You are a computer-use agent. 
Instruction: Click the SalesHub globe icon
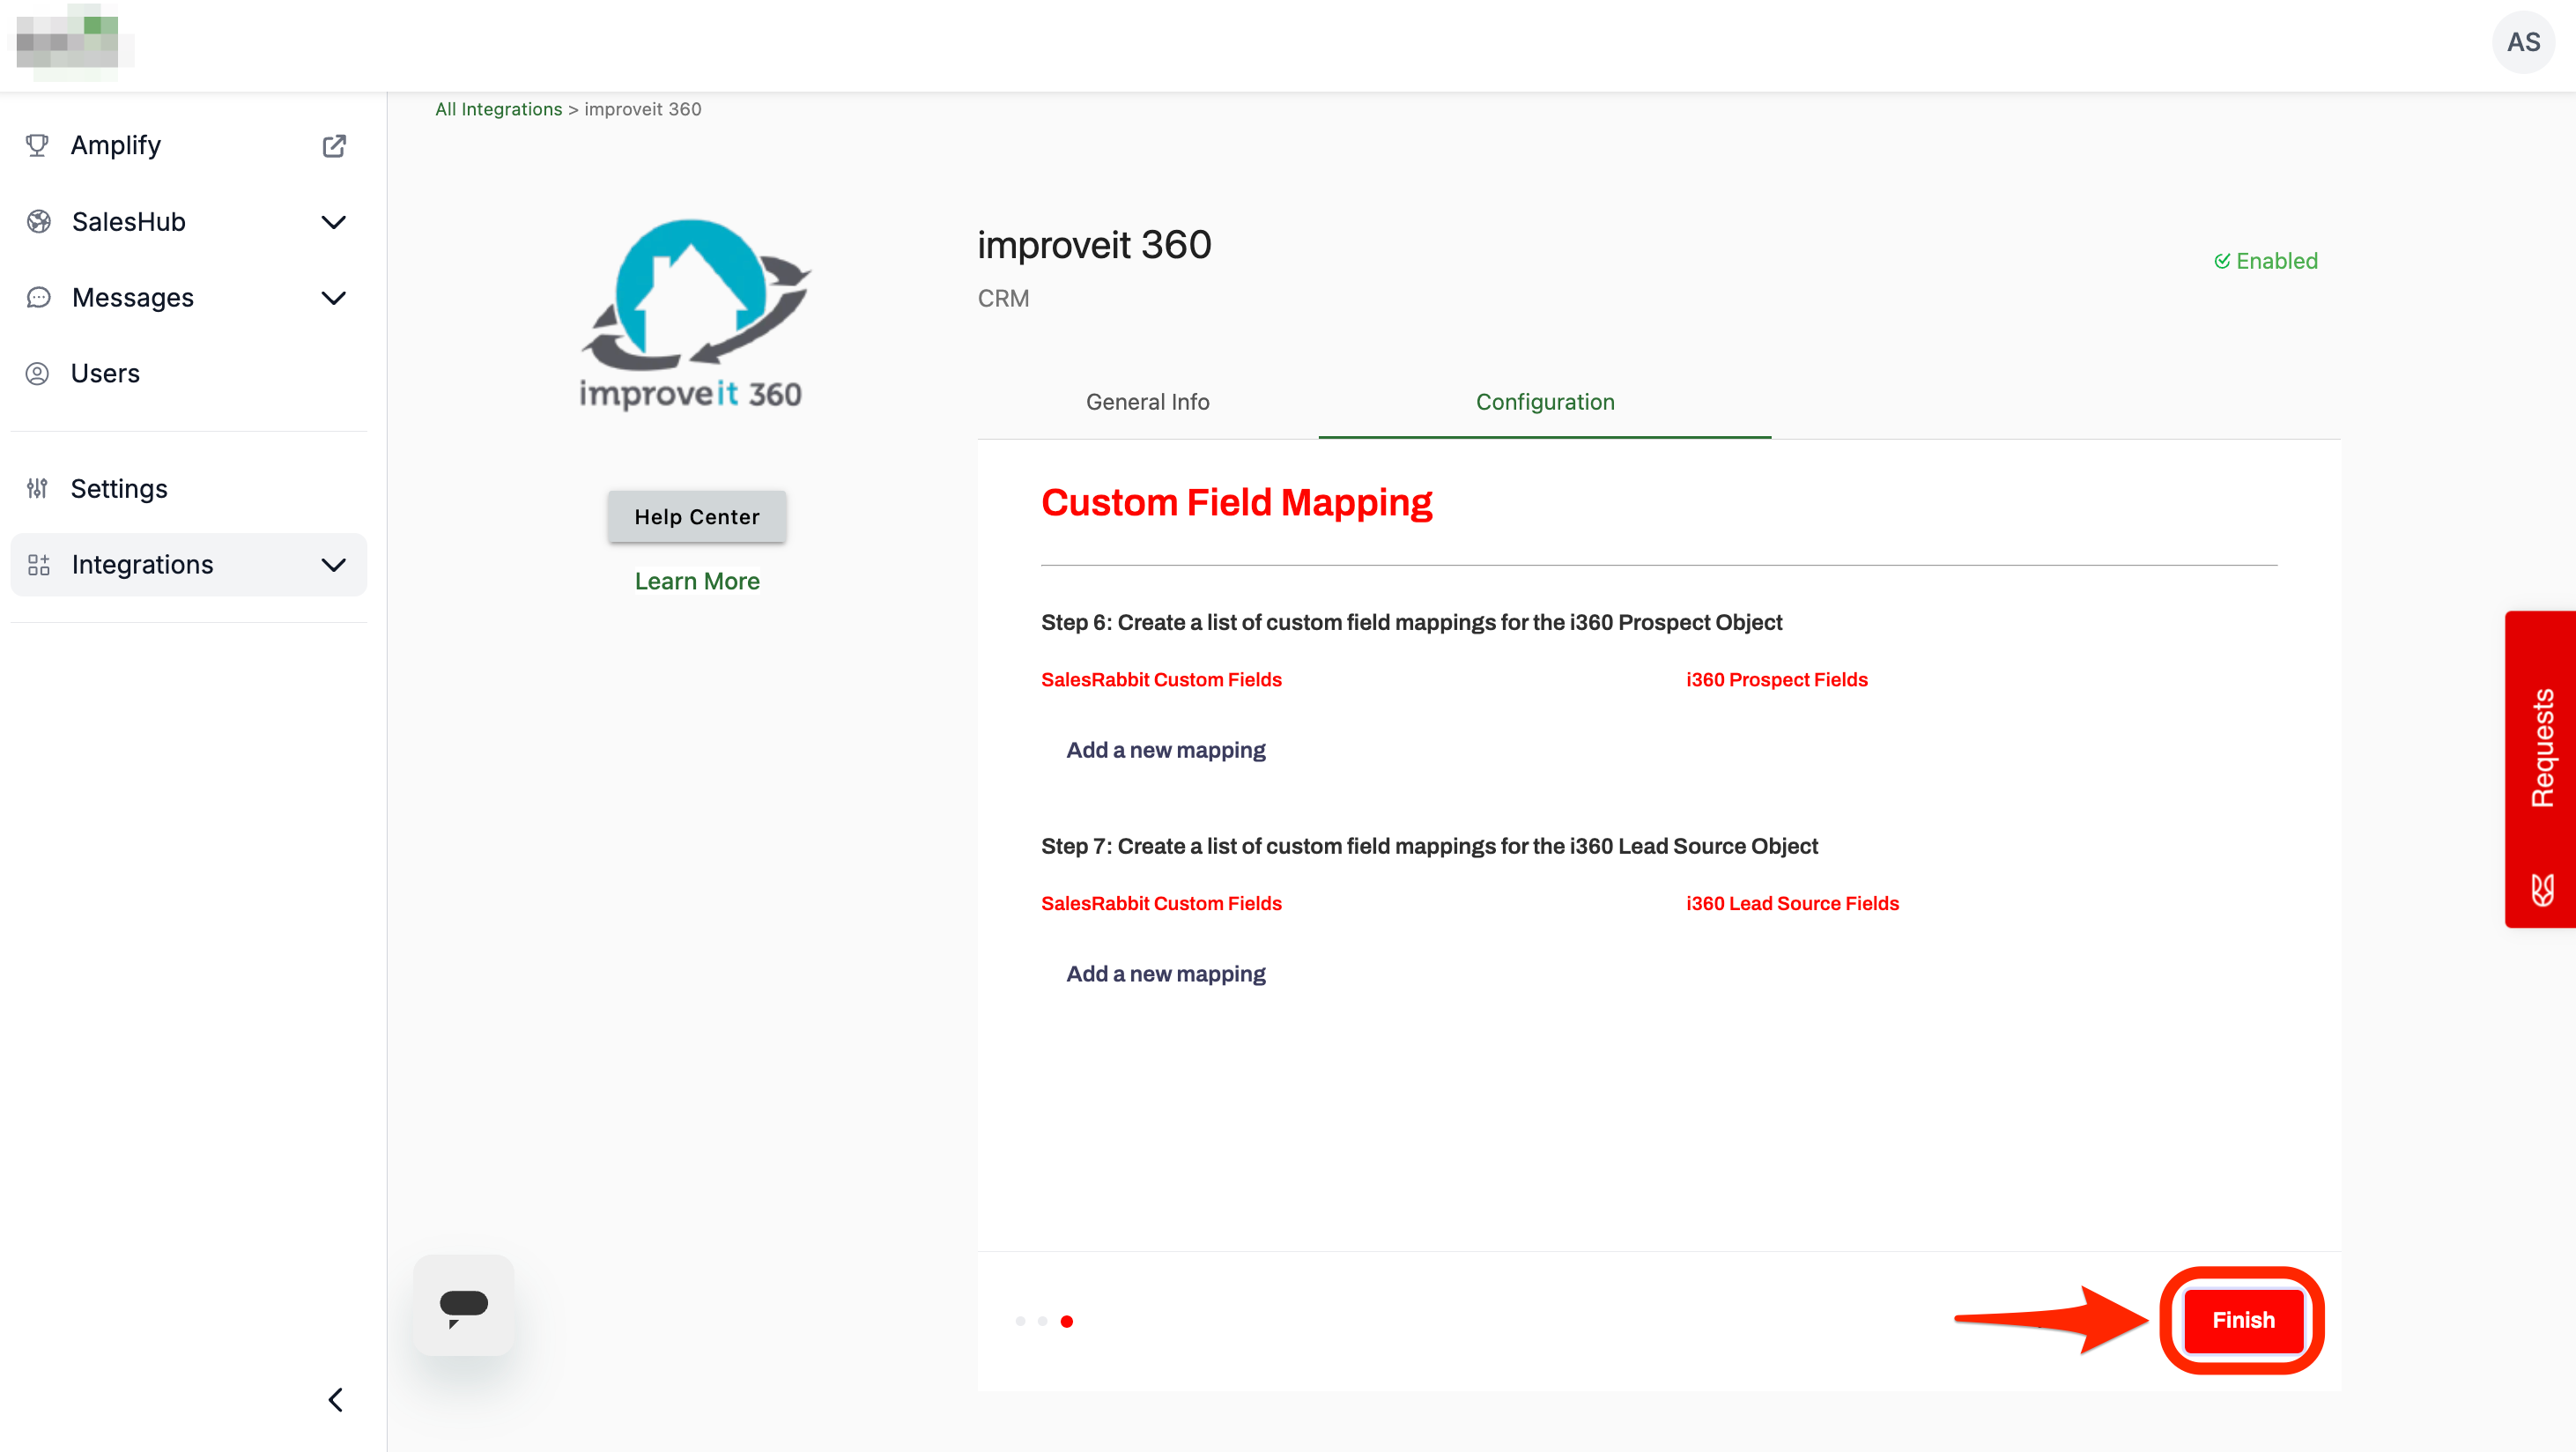tap(38, 222)
